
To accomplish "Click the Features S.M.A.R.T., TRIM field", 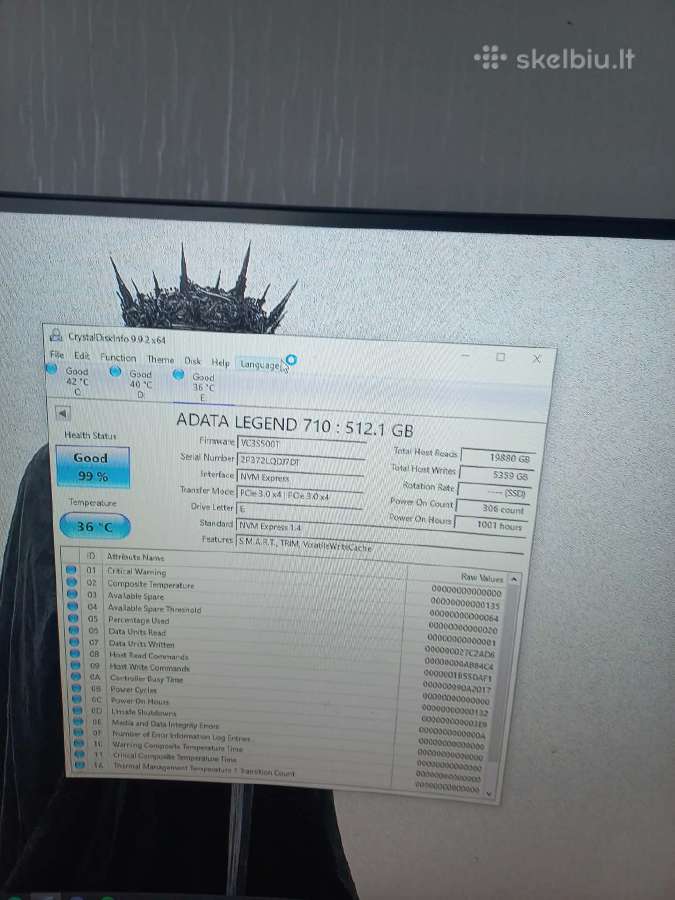I will pos(379,546).
